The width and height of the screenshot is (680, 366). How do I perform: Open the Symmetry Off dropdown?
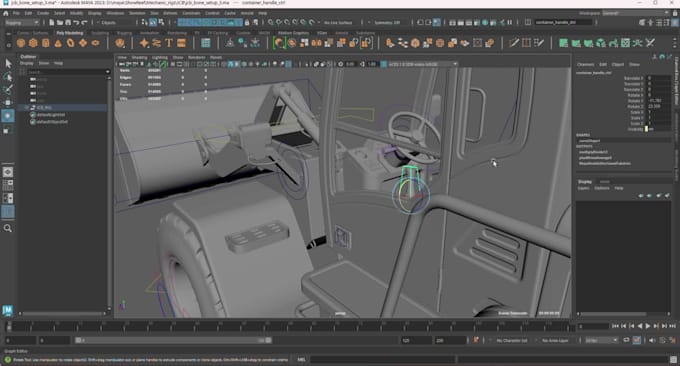tap(389, 23)
